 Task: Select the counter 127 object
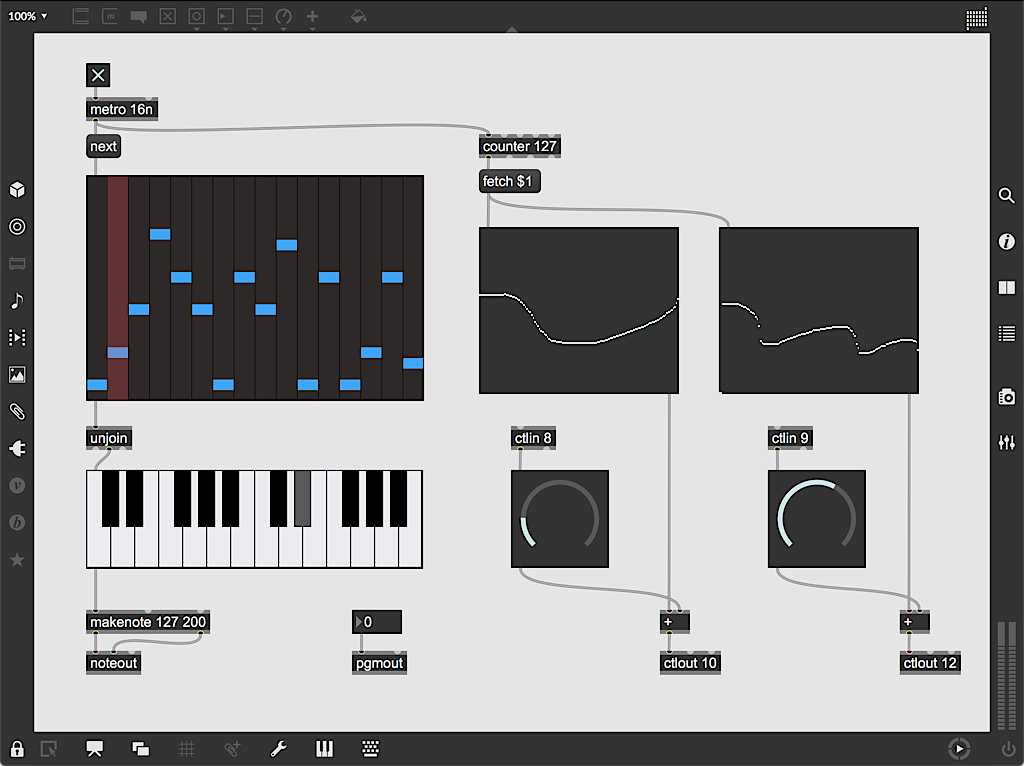pos(520,146)
